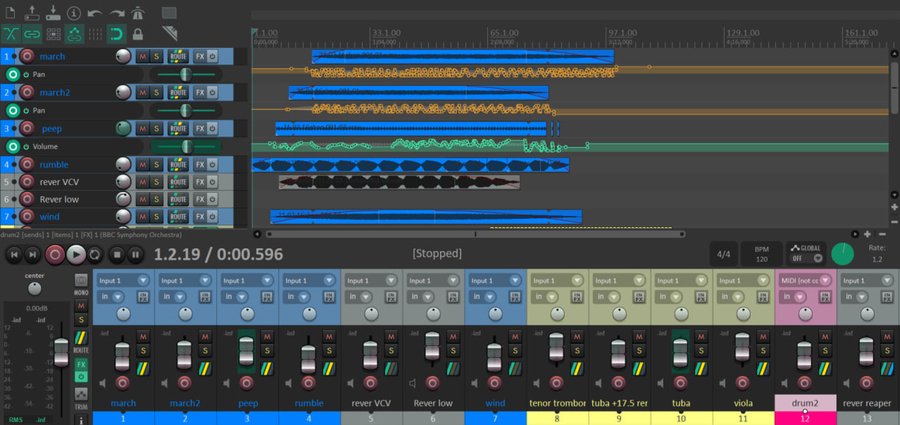The image size is (900, 425).
Task: Click the horizontal timeline scrollbar
Action: (475, 234)
